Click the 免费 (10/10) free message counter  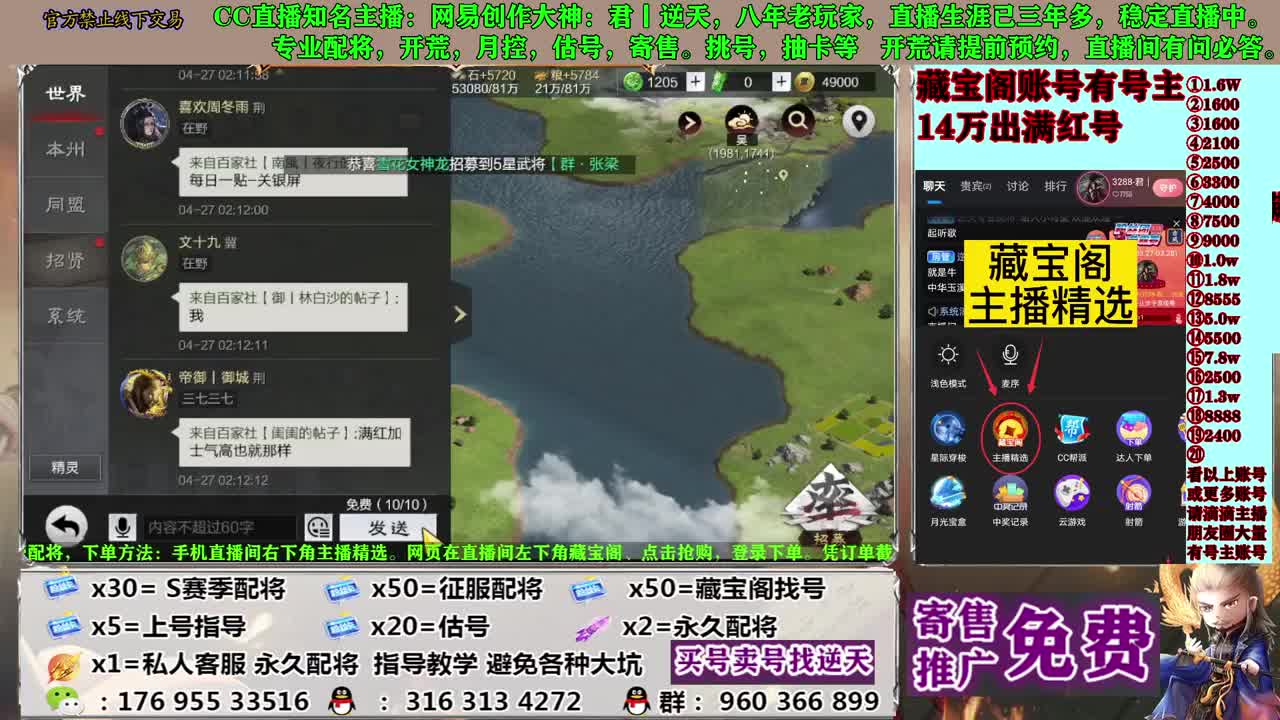click(386, 505)
